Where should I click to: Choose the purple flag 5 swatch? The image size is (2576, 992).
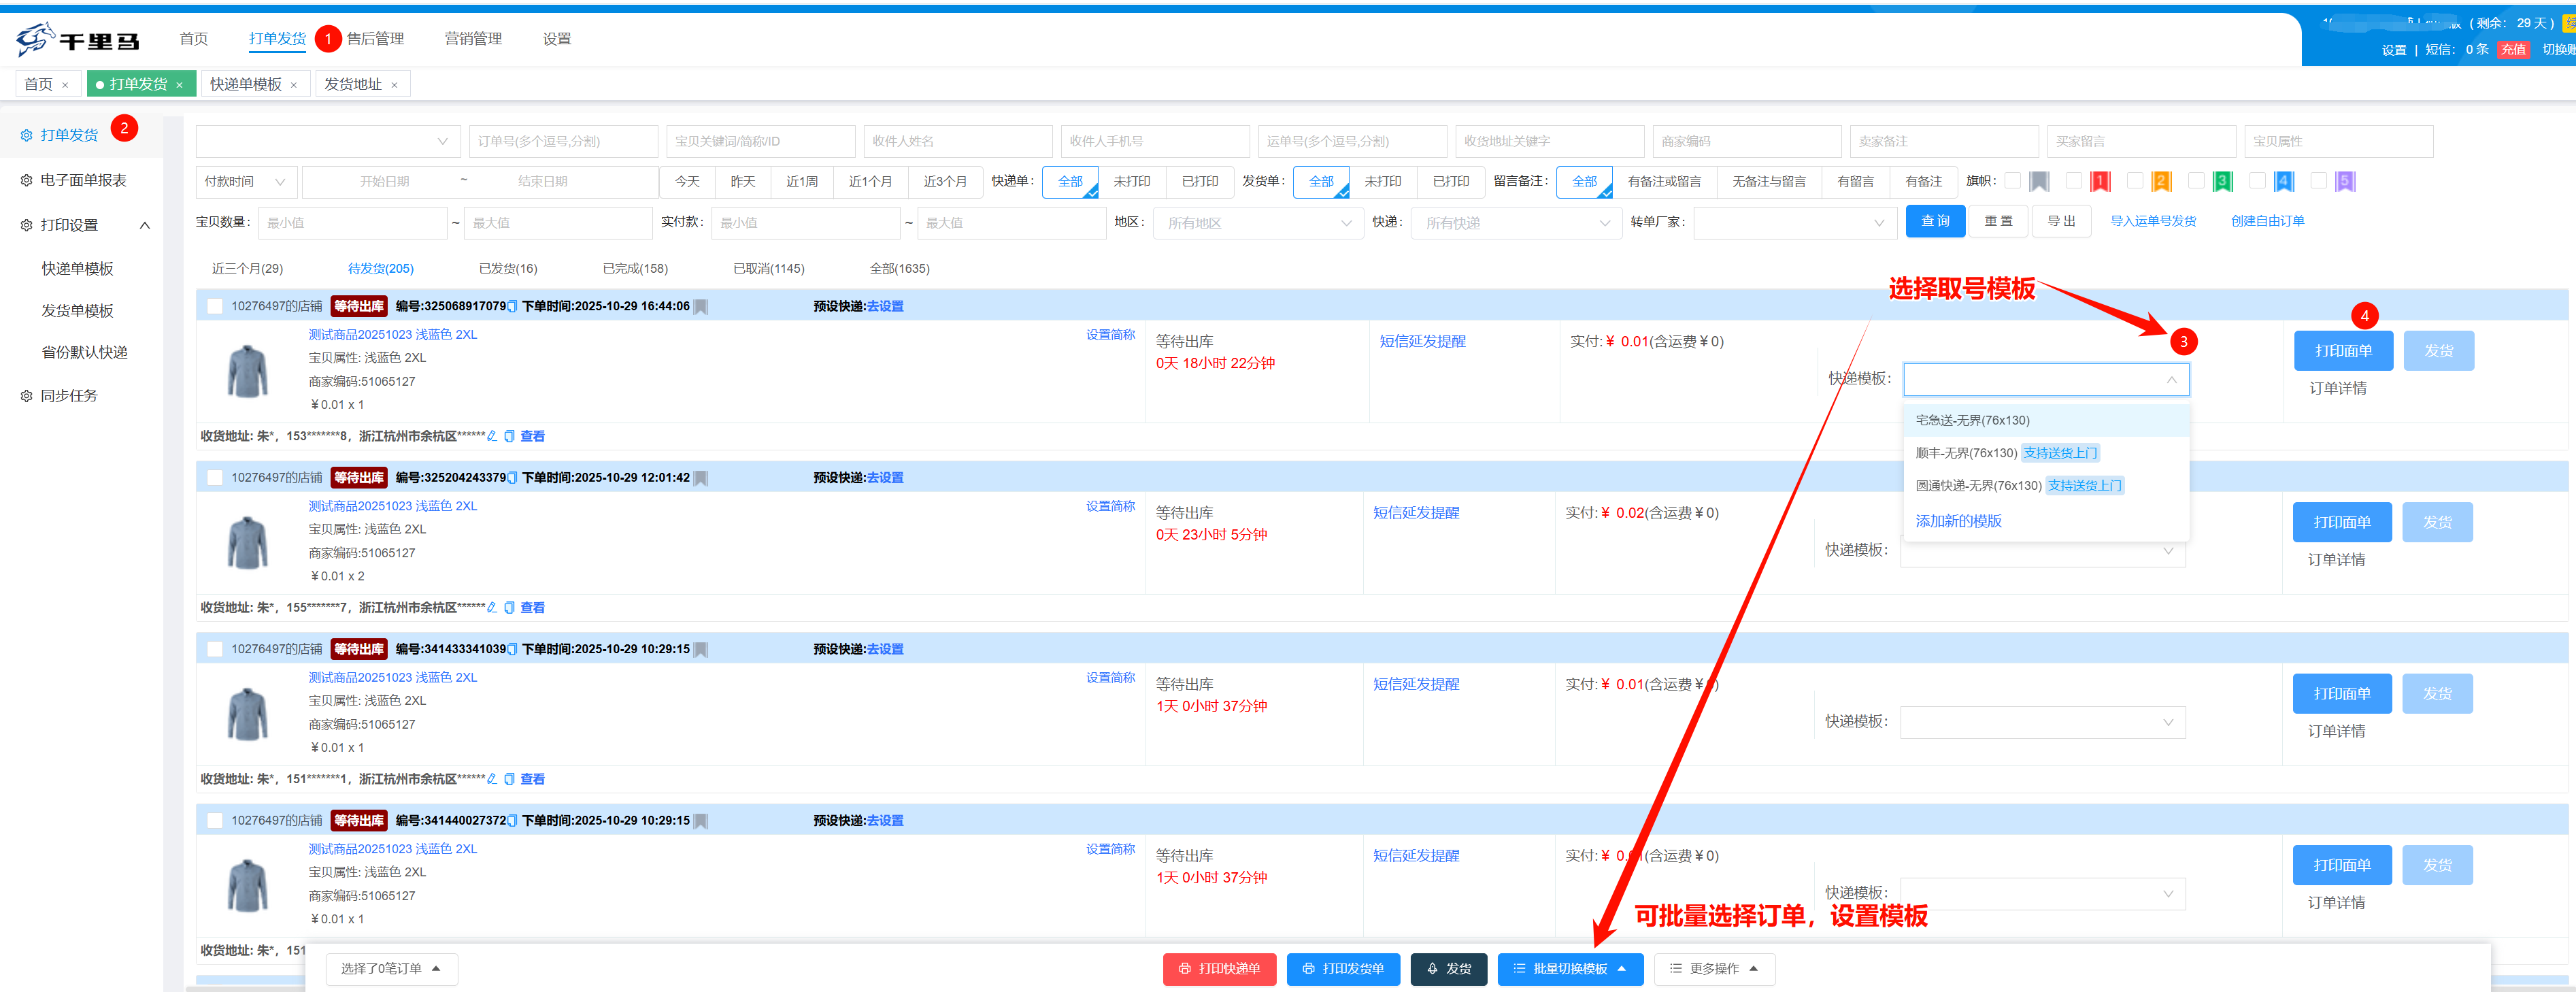point(2345,181)
